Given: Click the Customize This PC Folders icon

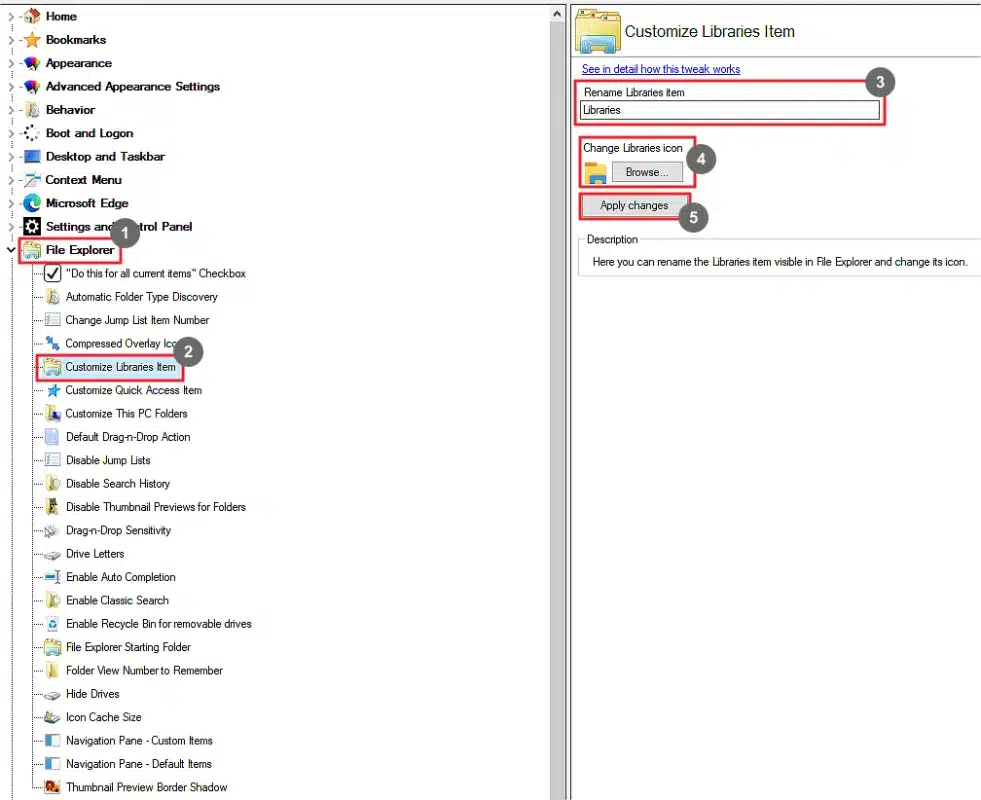Looking at the screenshot, I should point(53,413).
